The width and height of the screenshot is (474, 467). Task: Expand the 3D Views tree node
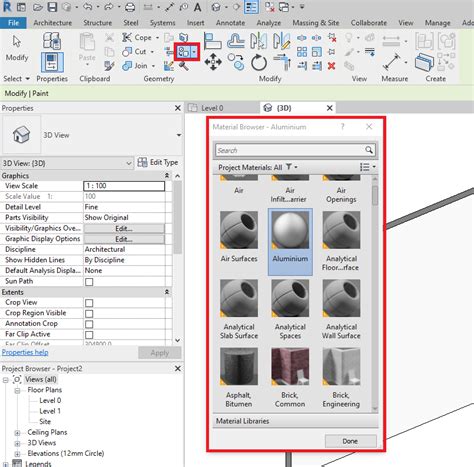pos(17,443)
